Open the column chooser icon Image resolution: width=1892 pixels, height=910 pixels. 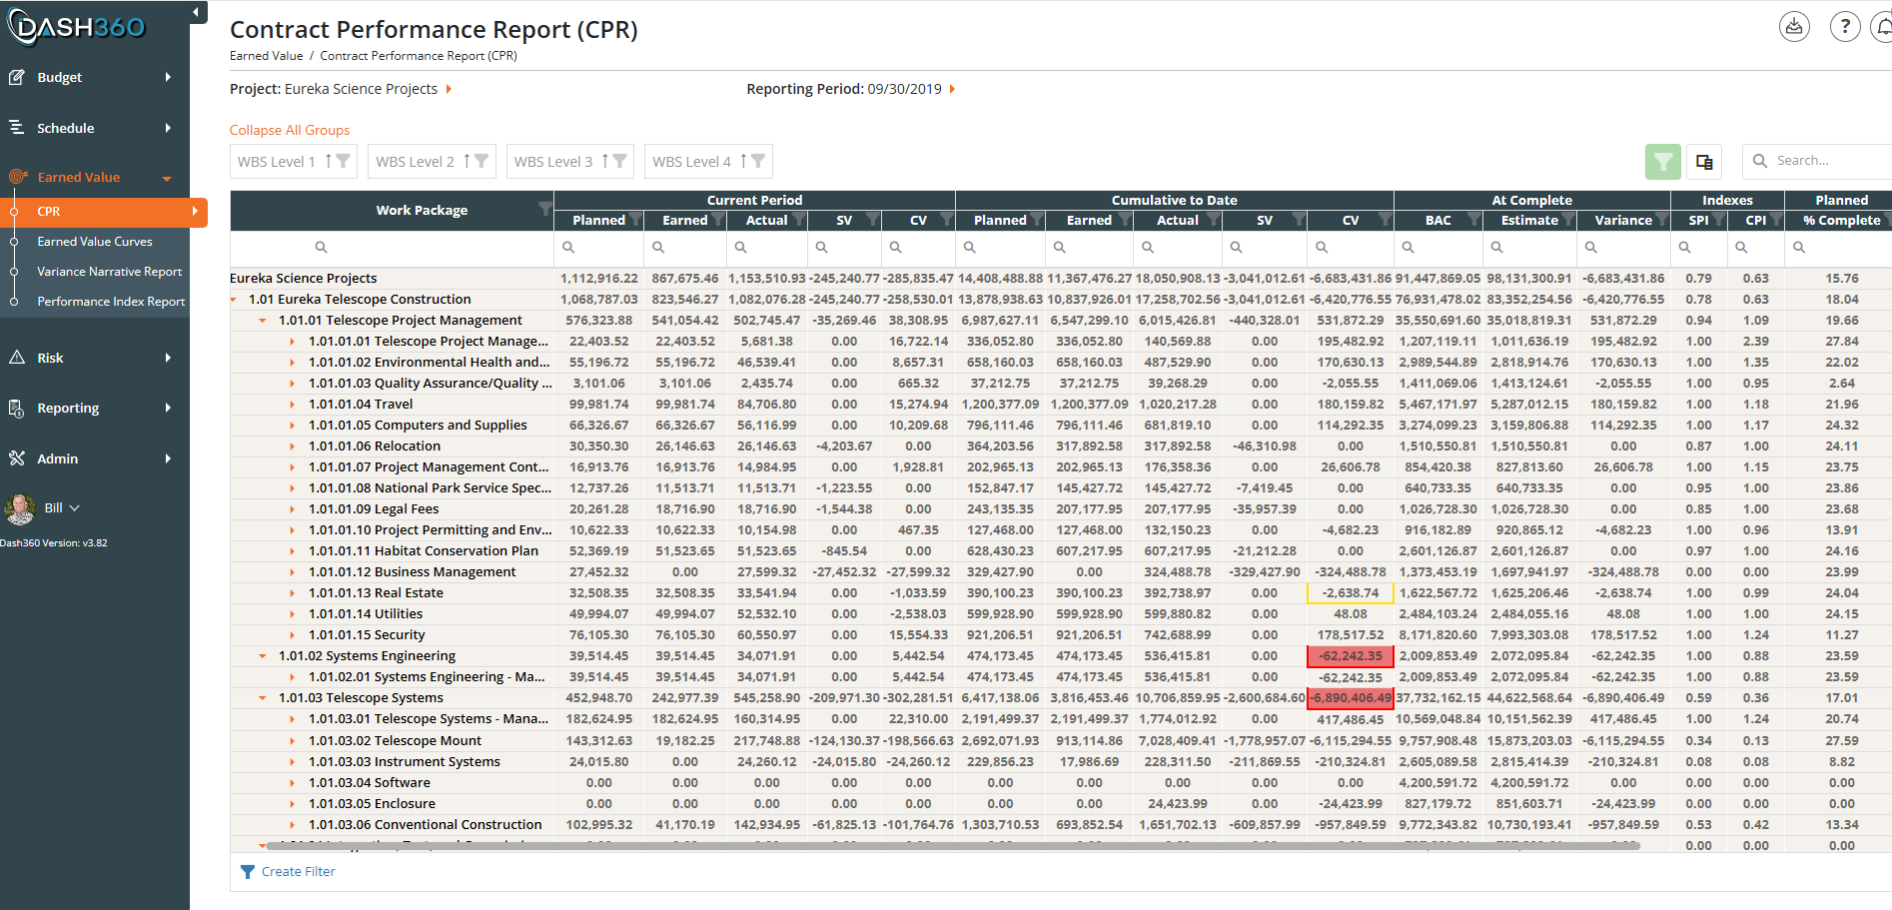click(x=1704, y=161)
